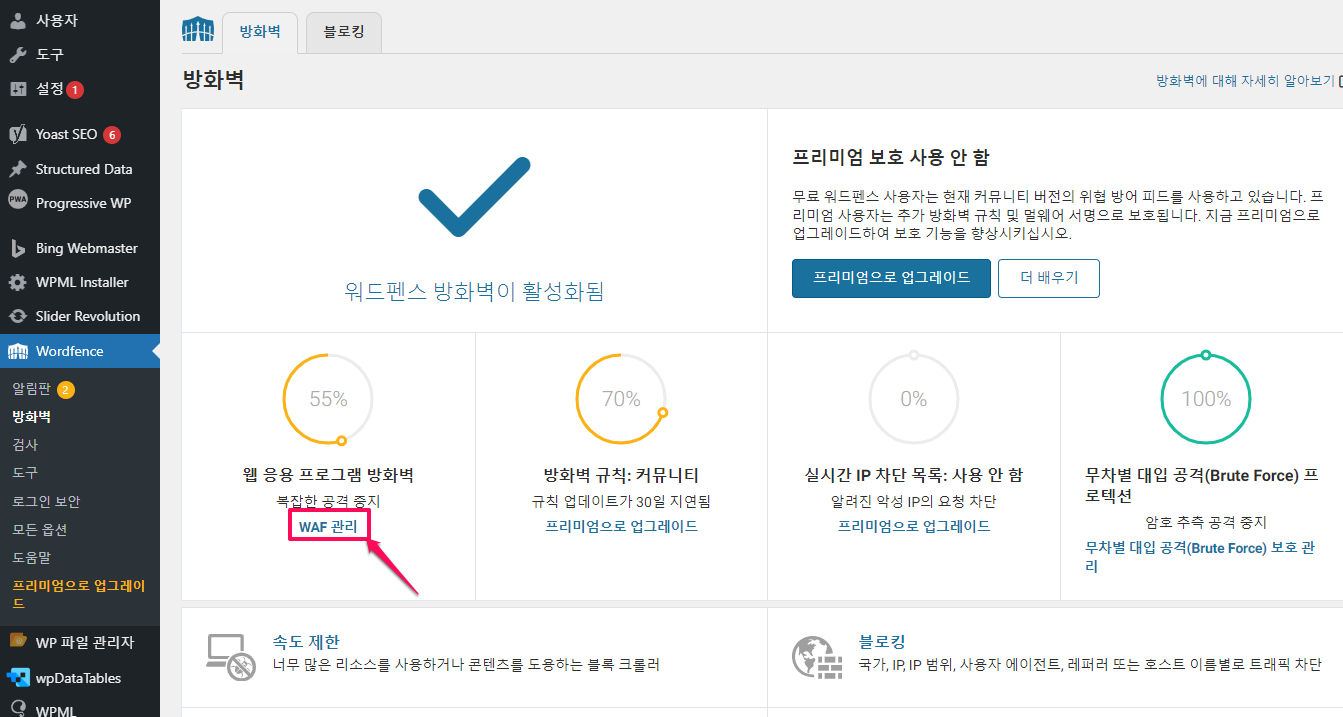Screen dimensions: 1343x717
Task: Click the Wordfence logo beside the tabs
Action: coord(198,30)
